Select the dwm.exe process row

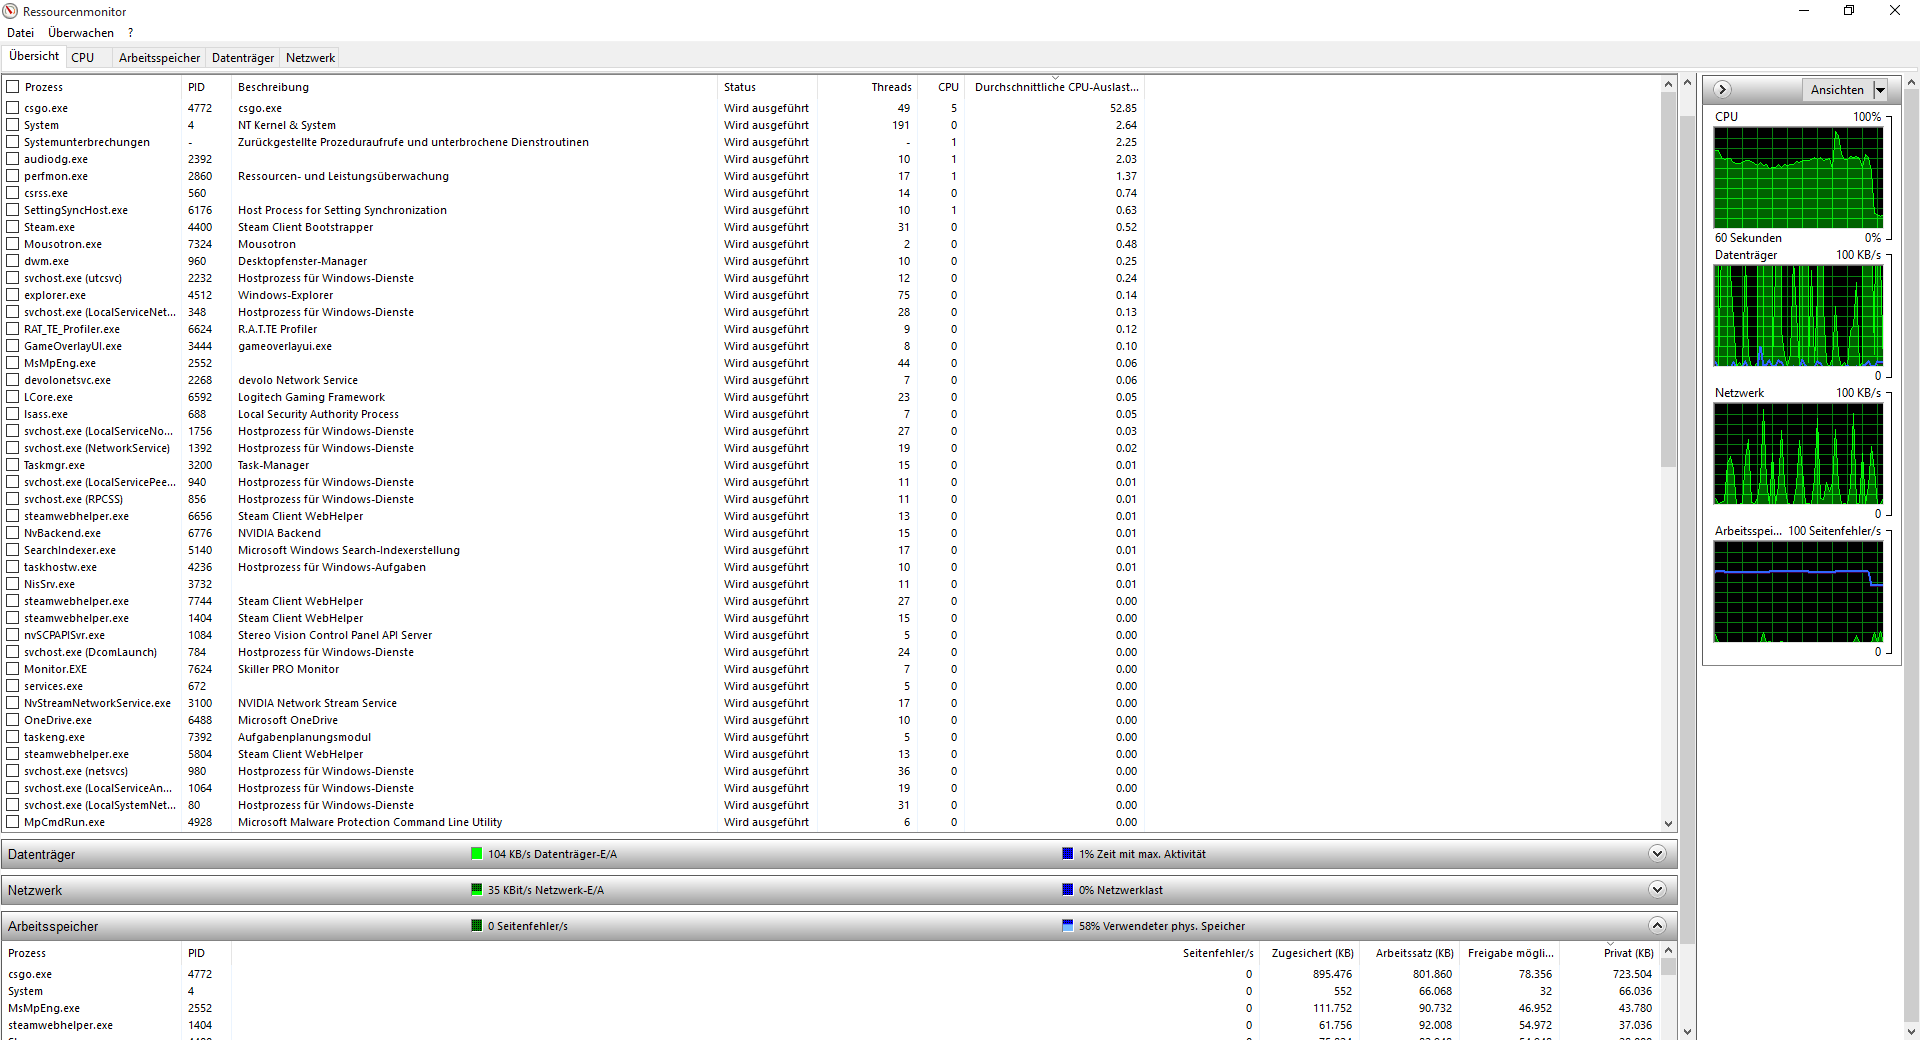tap(574, 261)
